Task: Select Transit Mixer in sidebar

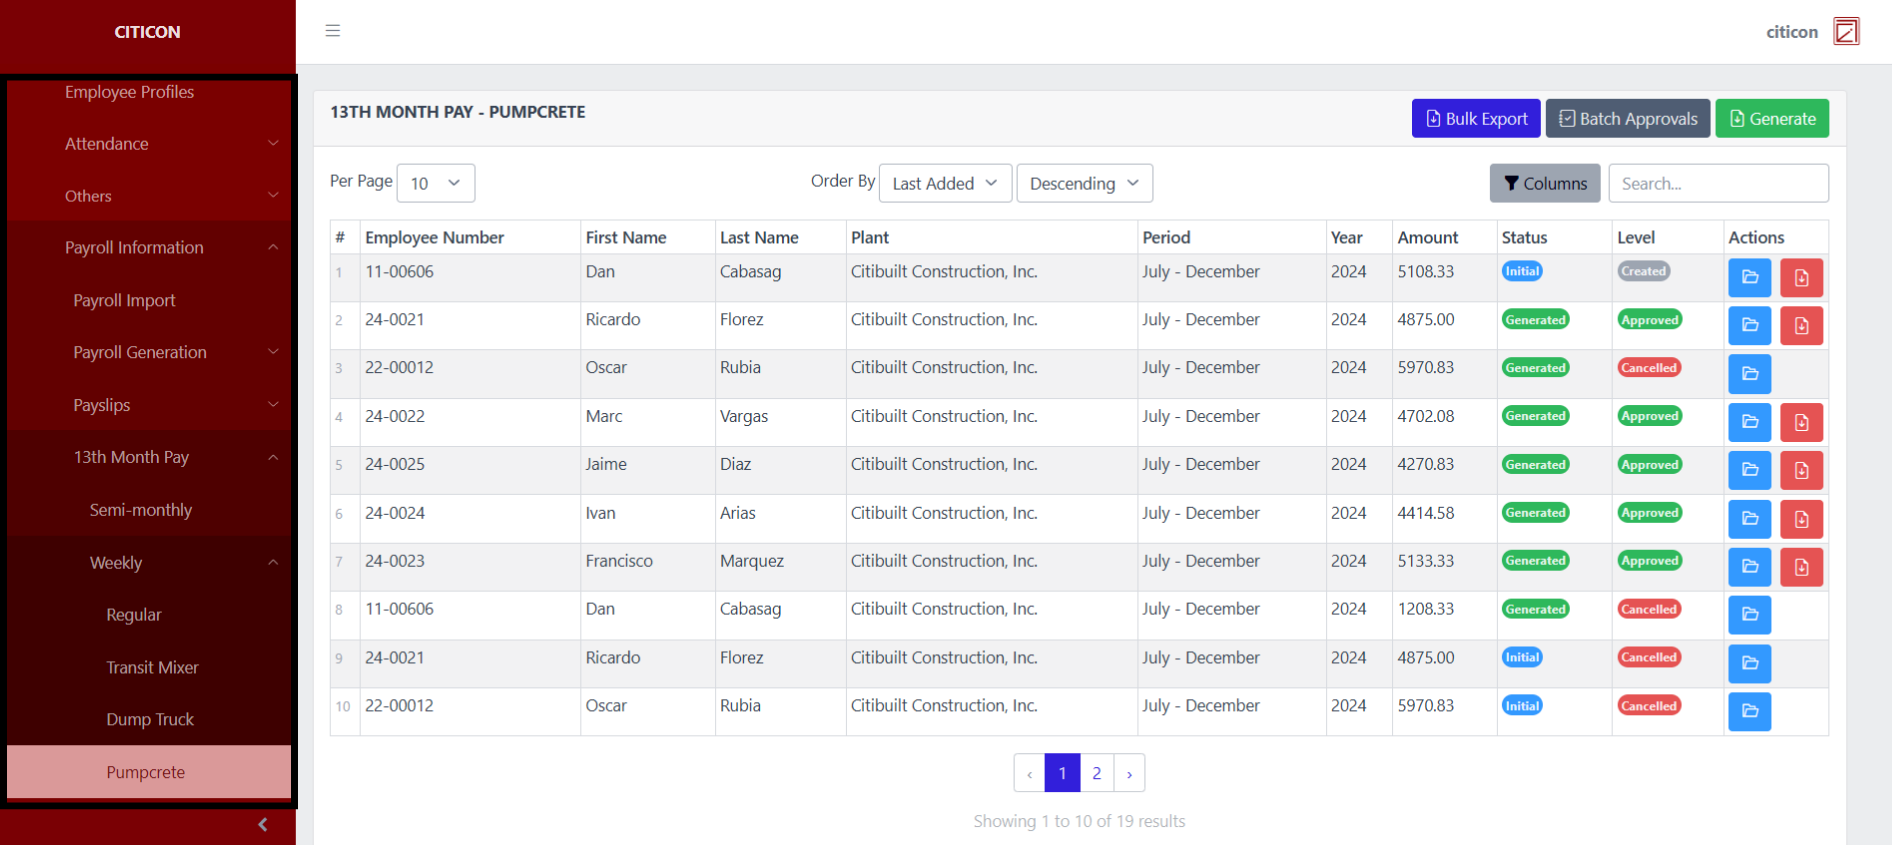Action: click(x=152, y=667)
